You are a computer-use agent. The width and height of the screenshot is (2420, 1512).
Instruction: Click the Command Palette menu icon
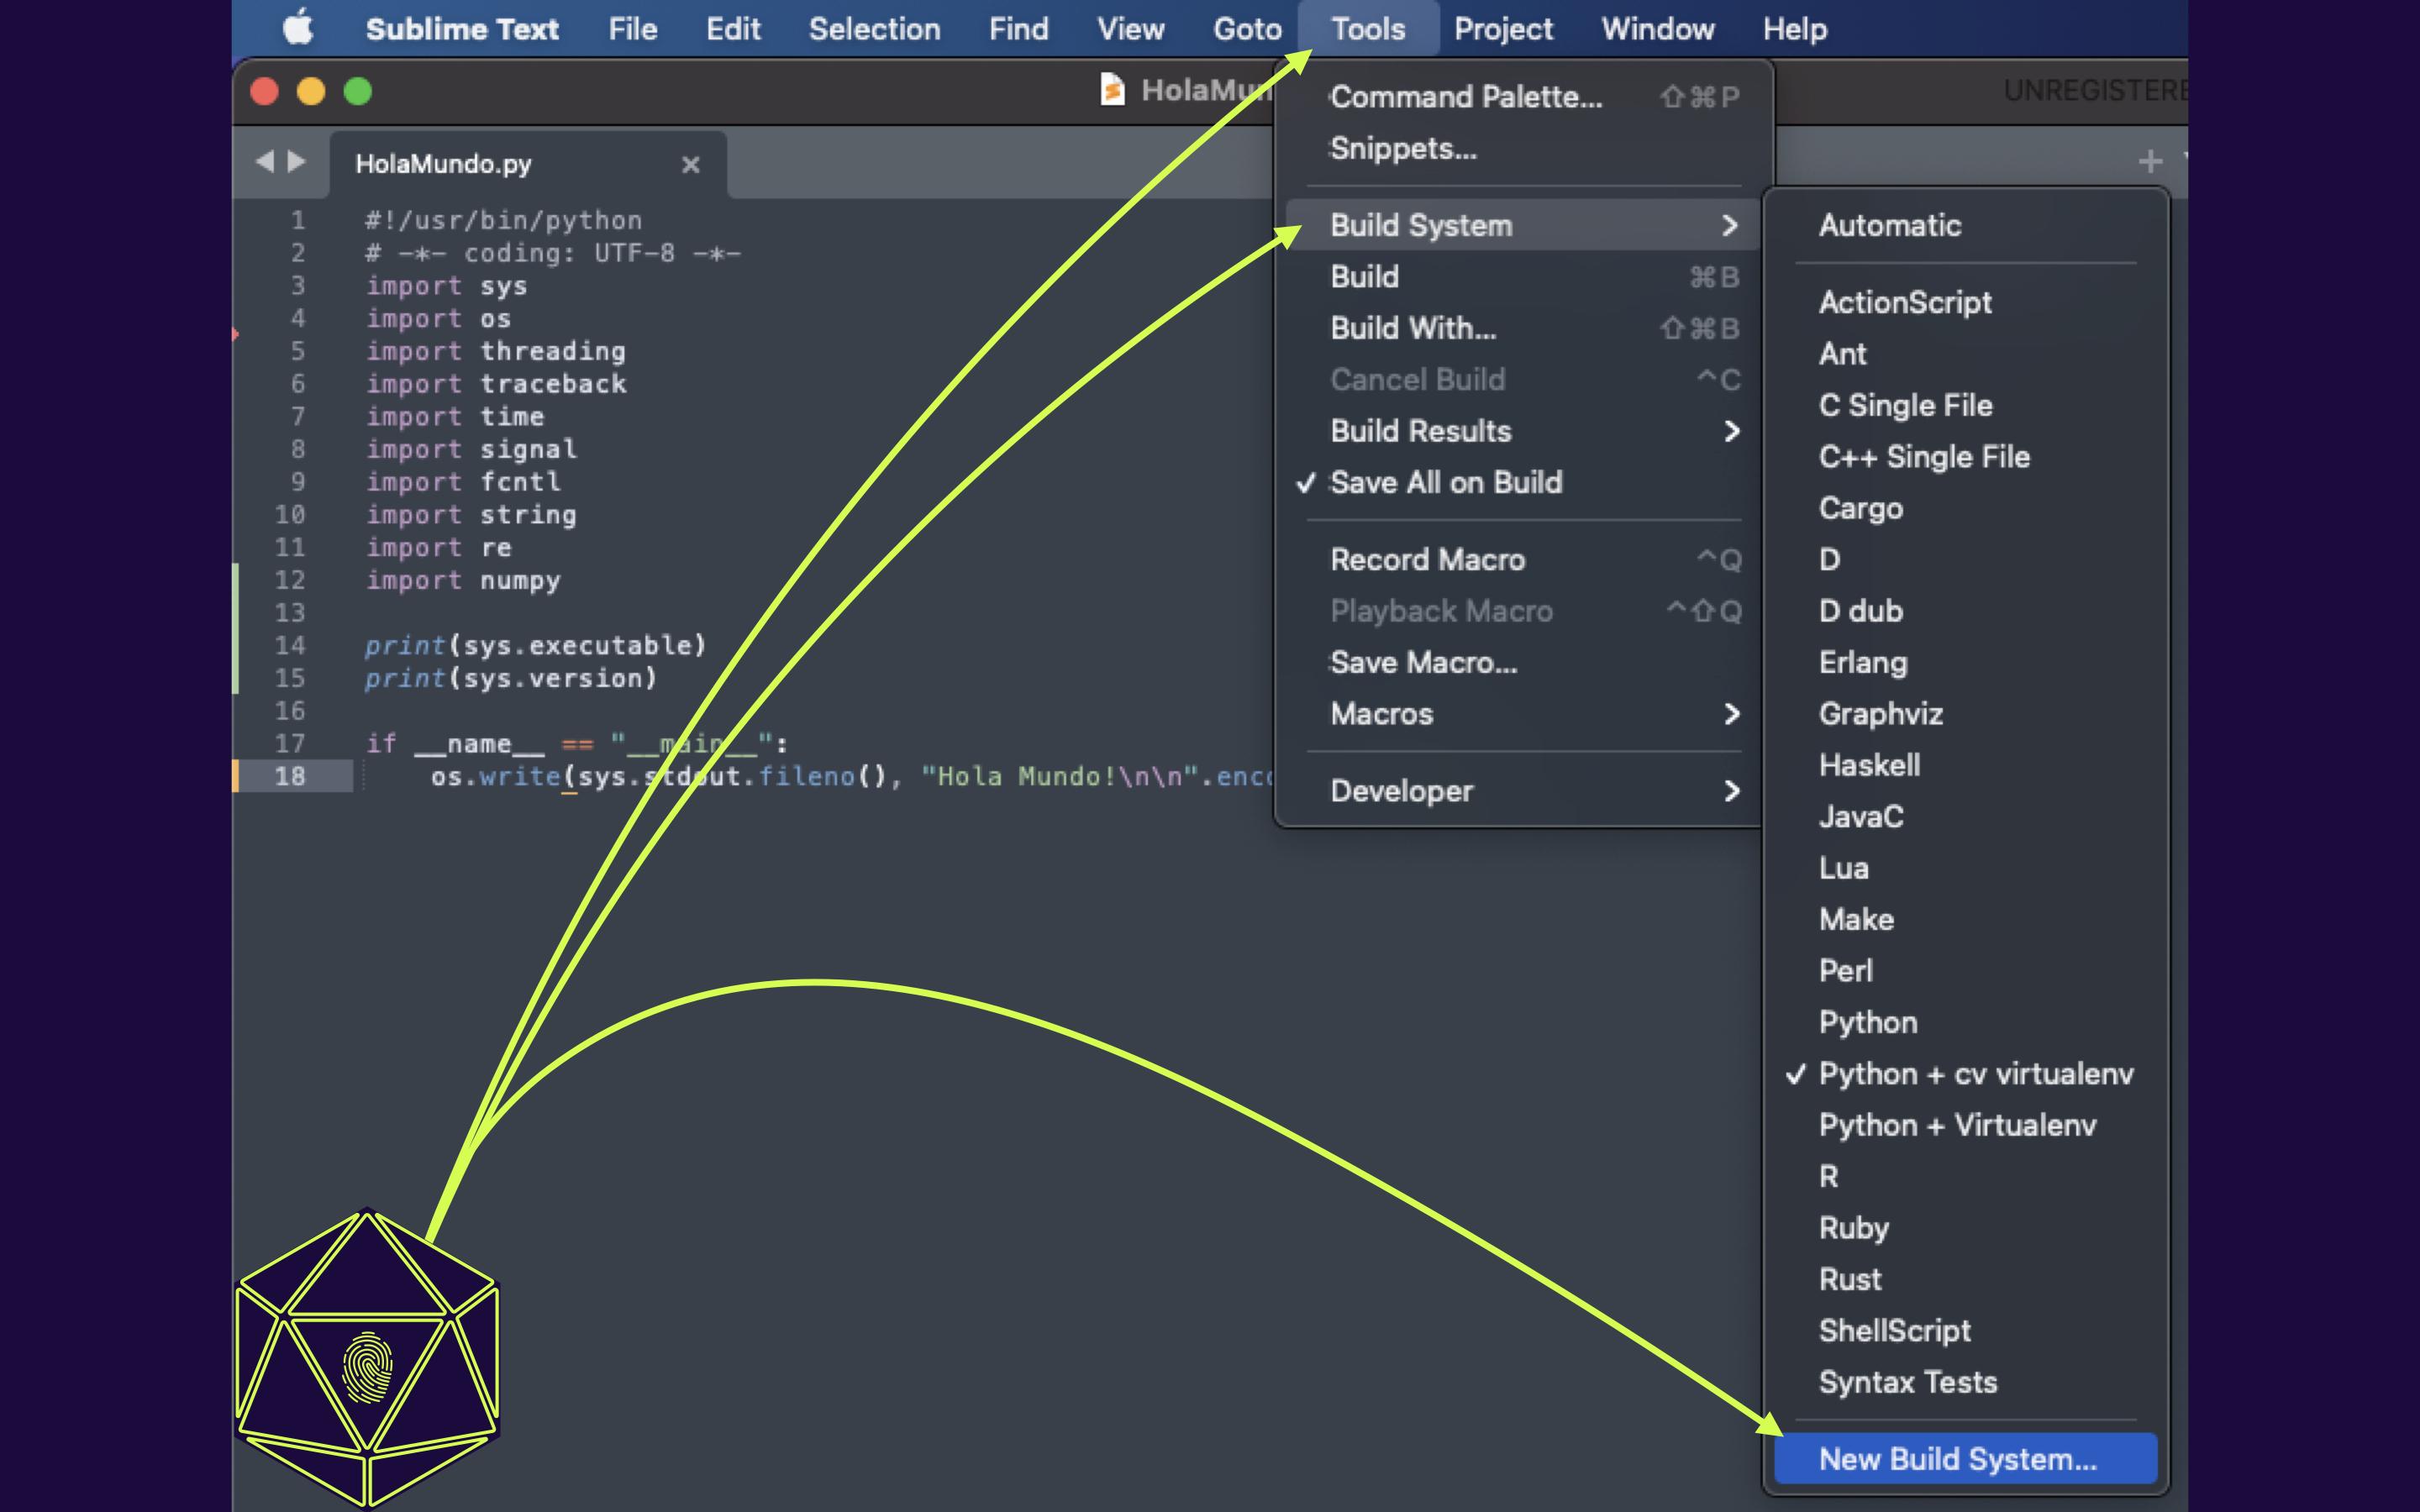[1464, 96]
